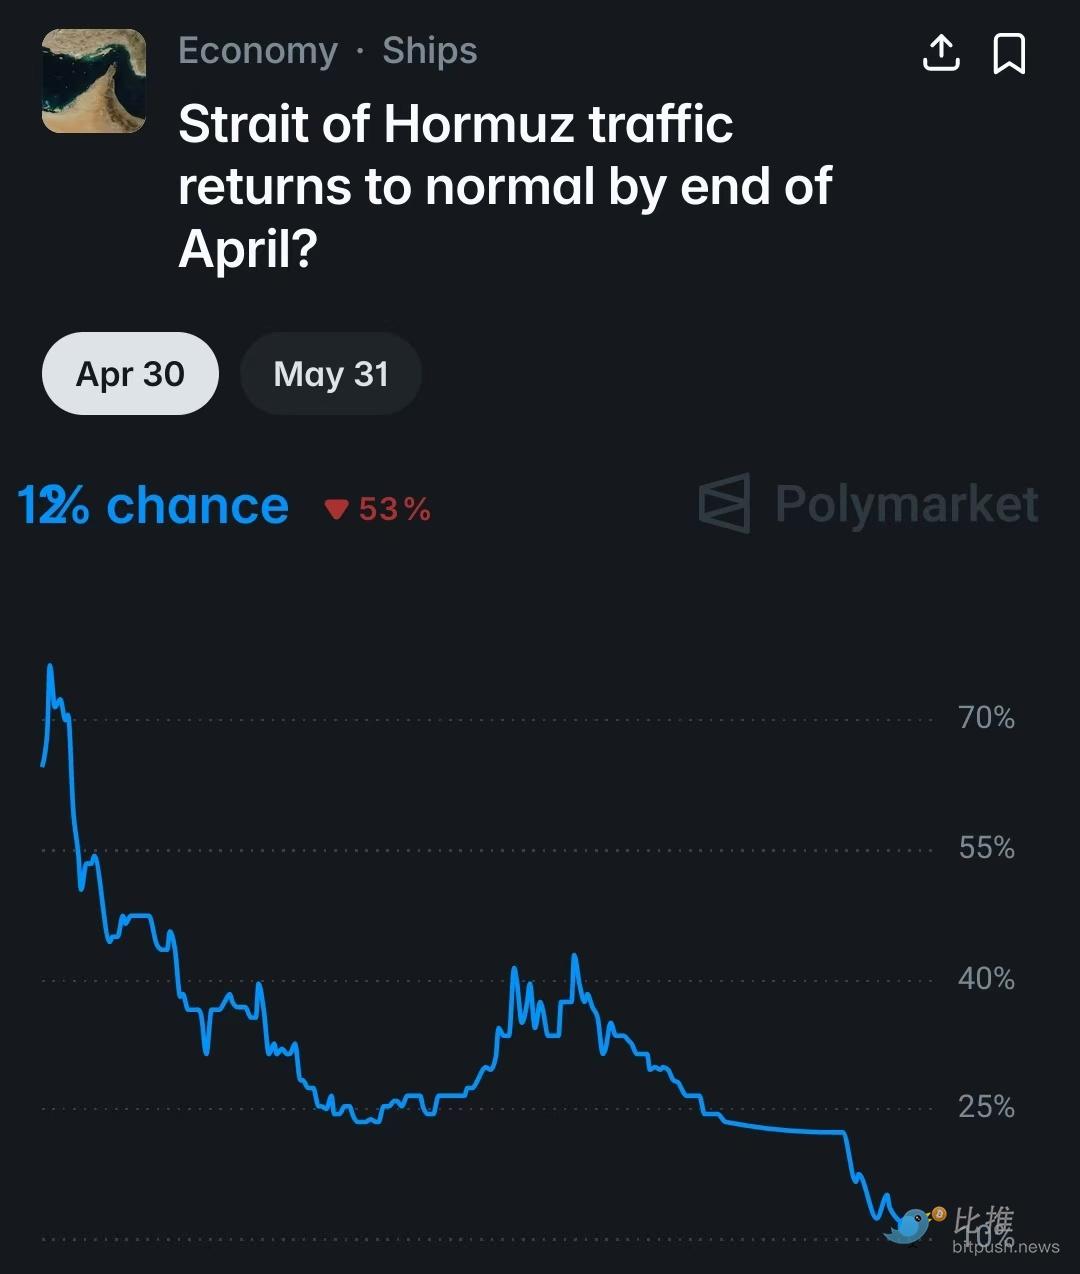
Task: Bookmark this Hormuz market
Action: click(x=1008, y=53)
